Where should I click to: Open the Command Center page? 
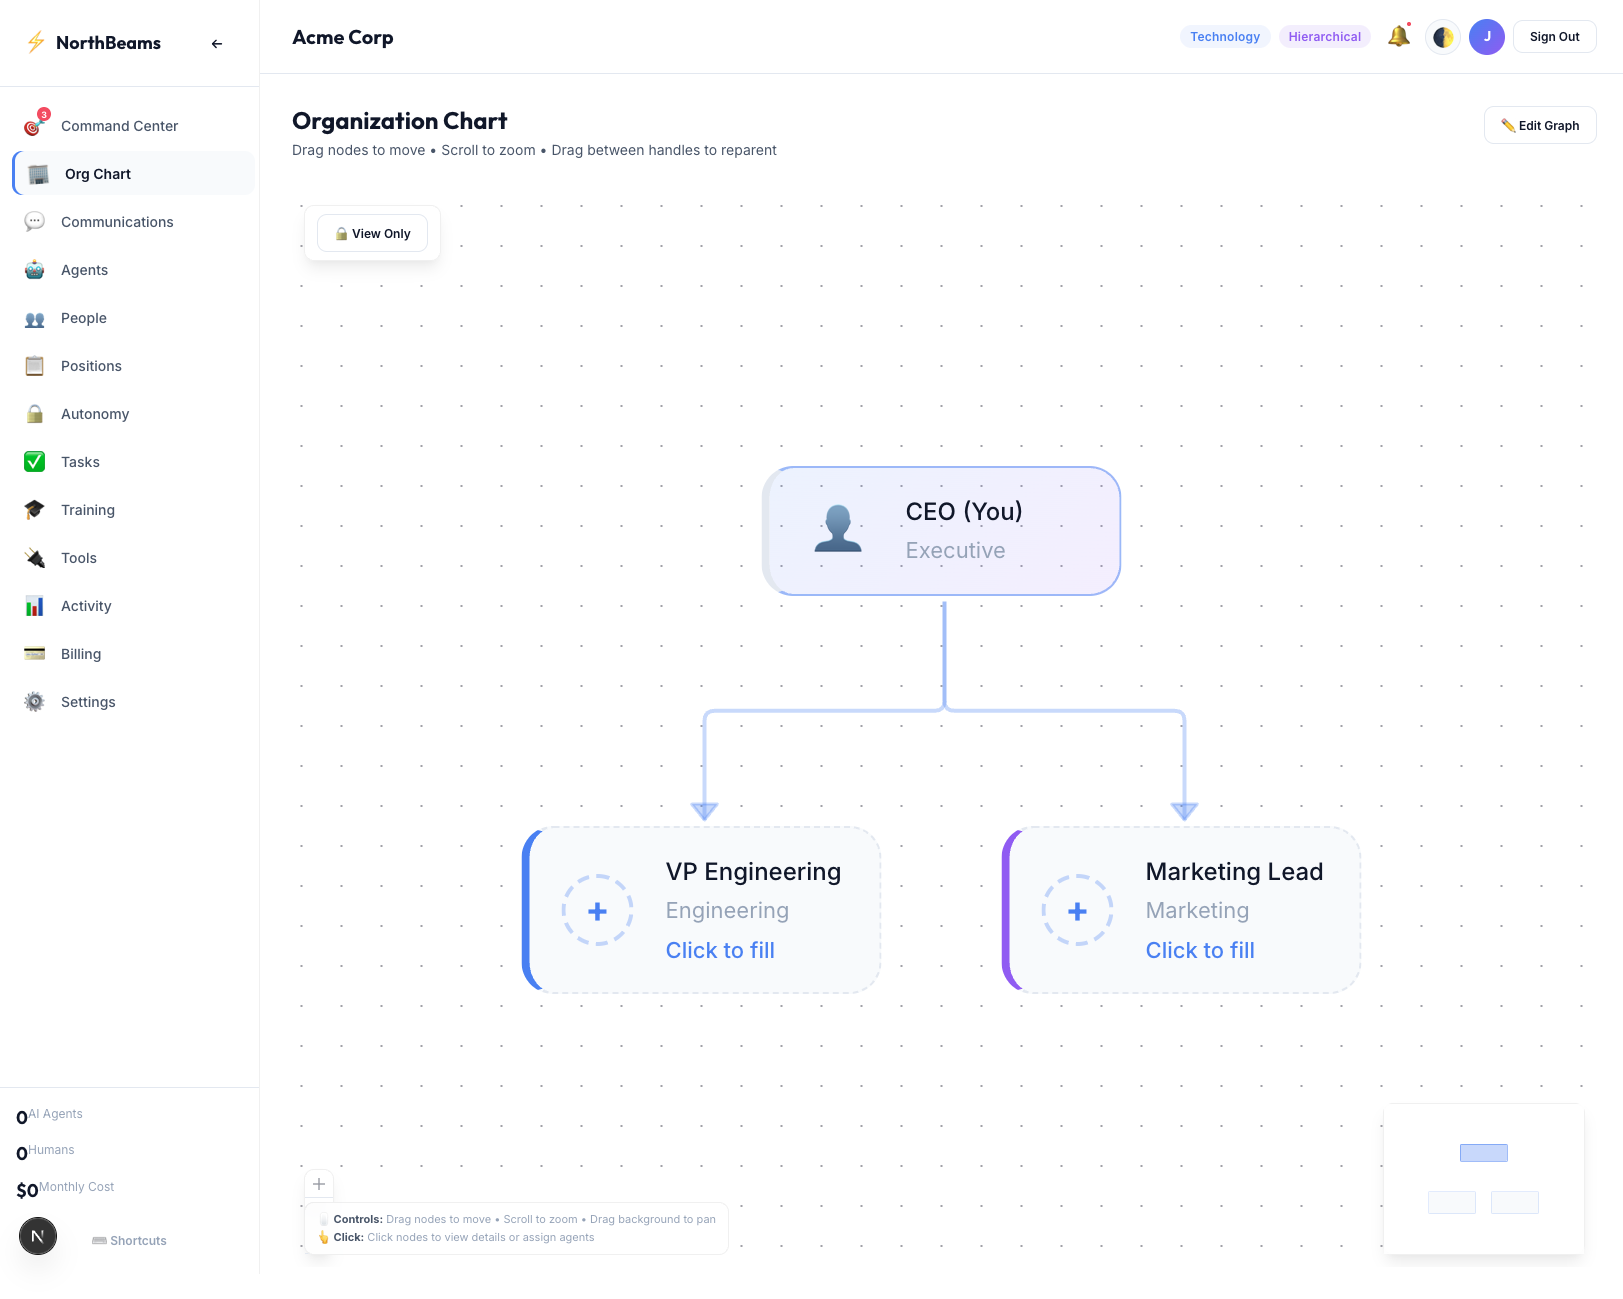point(119,125)
